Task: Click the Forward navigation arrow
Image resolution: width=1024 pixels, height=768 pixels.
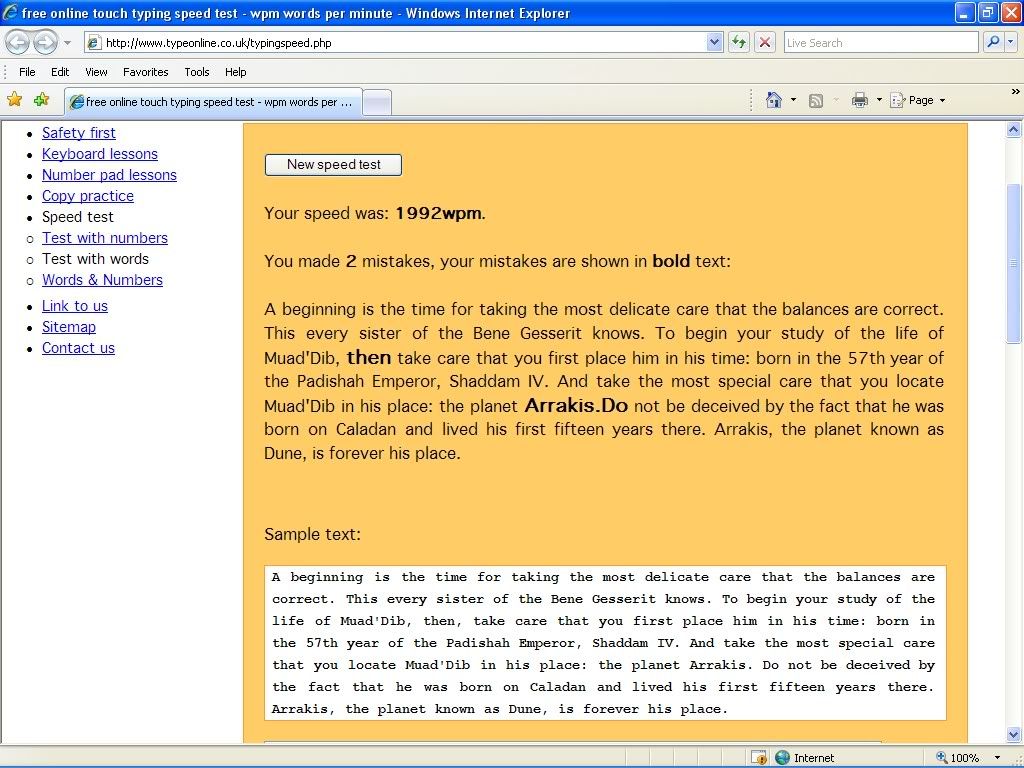Action: pyautogui.click(x=45, y=43)
